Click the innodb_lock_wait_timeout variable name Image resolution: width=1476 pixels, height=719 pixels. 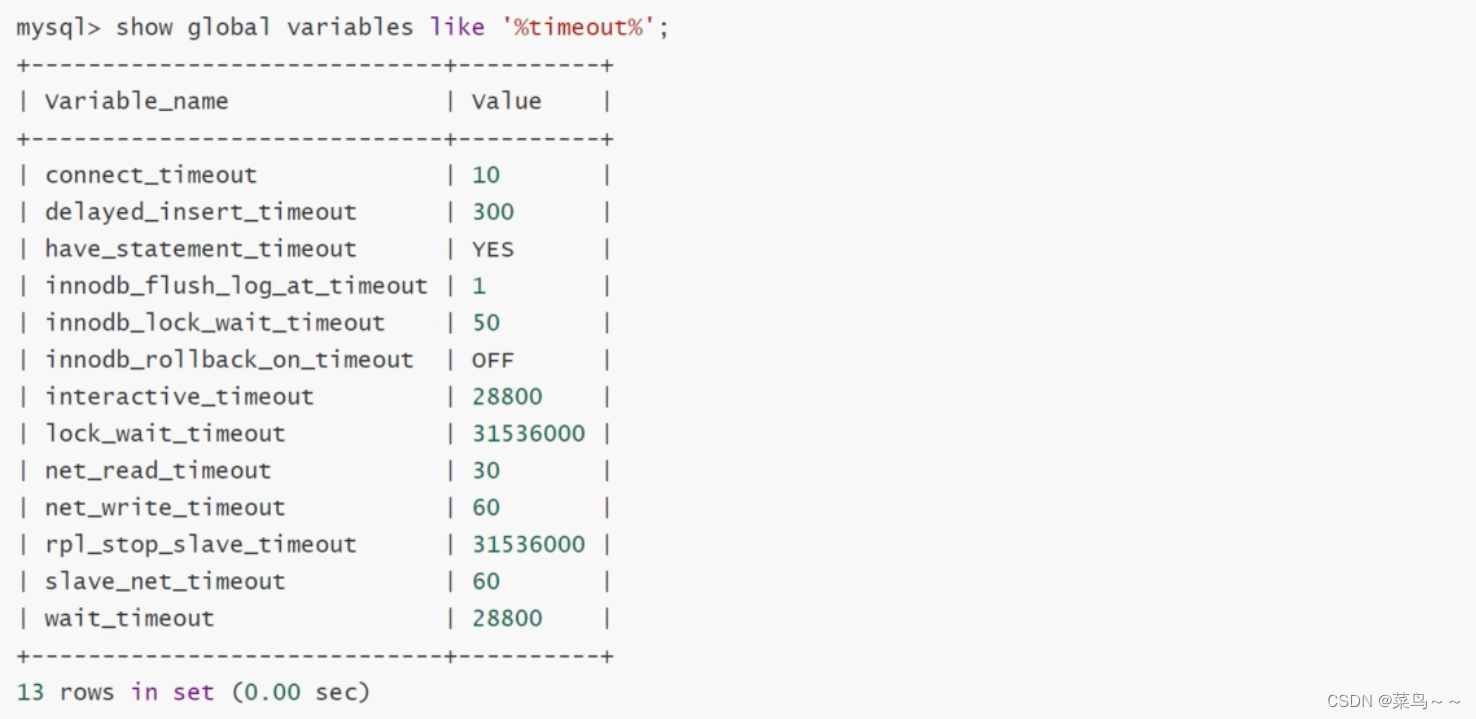pyautogui.click(x=214, y=323)
